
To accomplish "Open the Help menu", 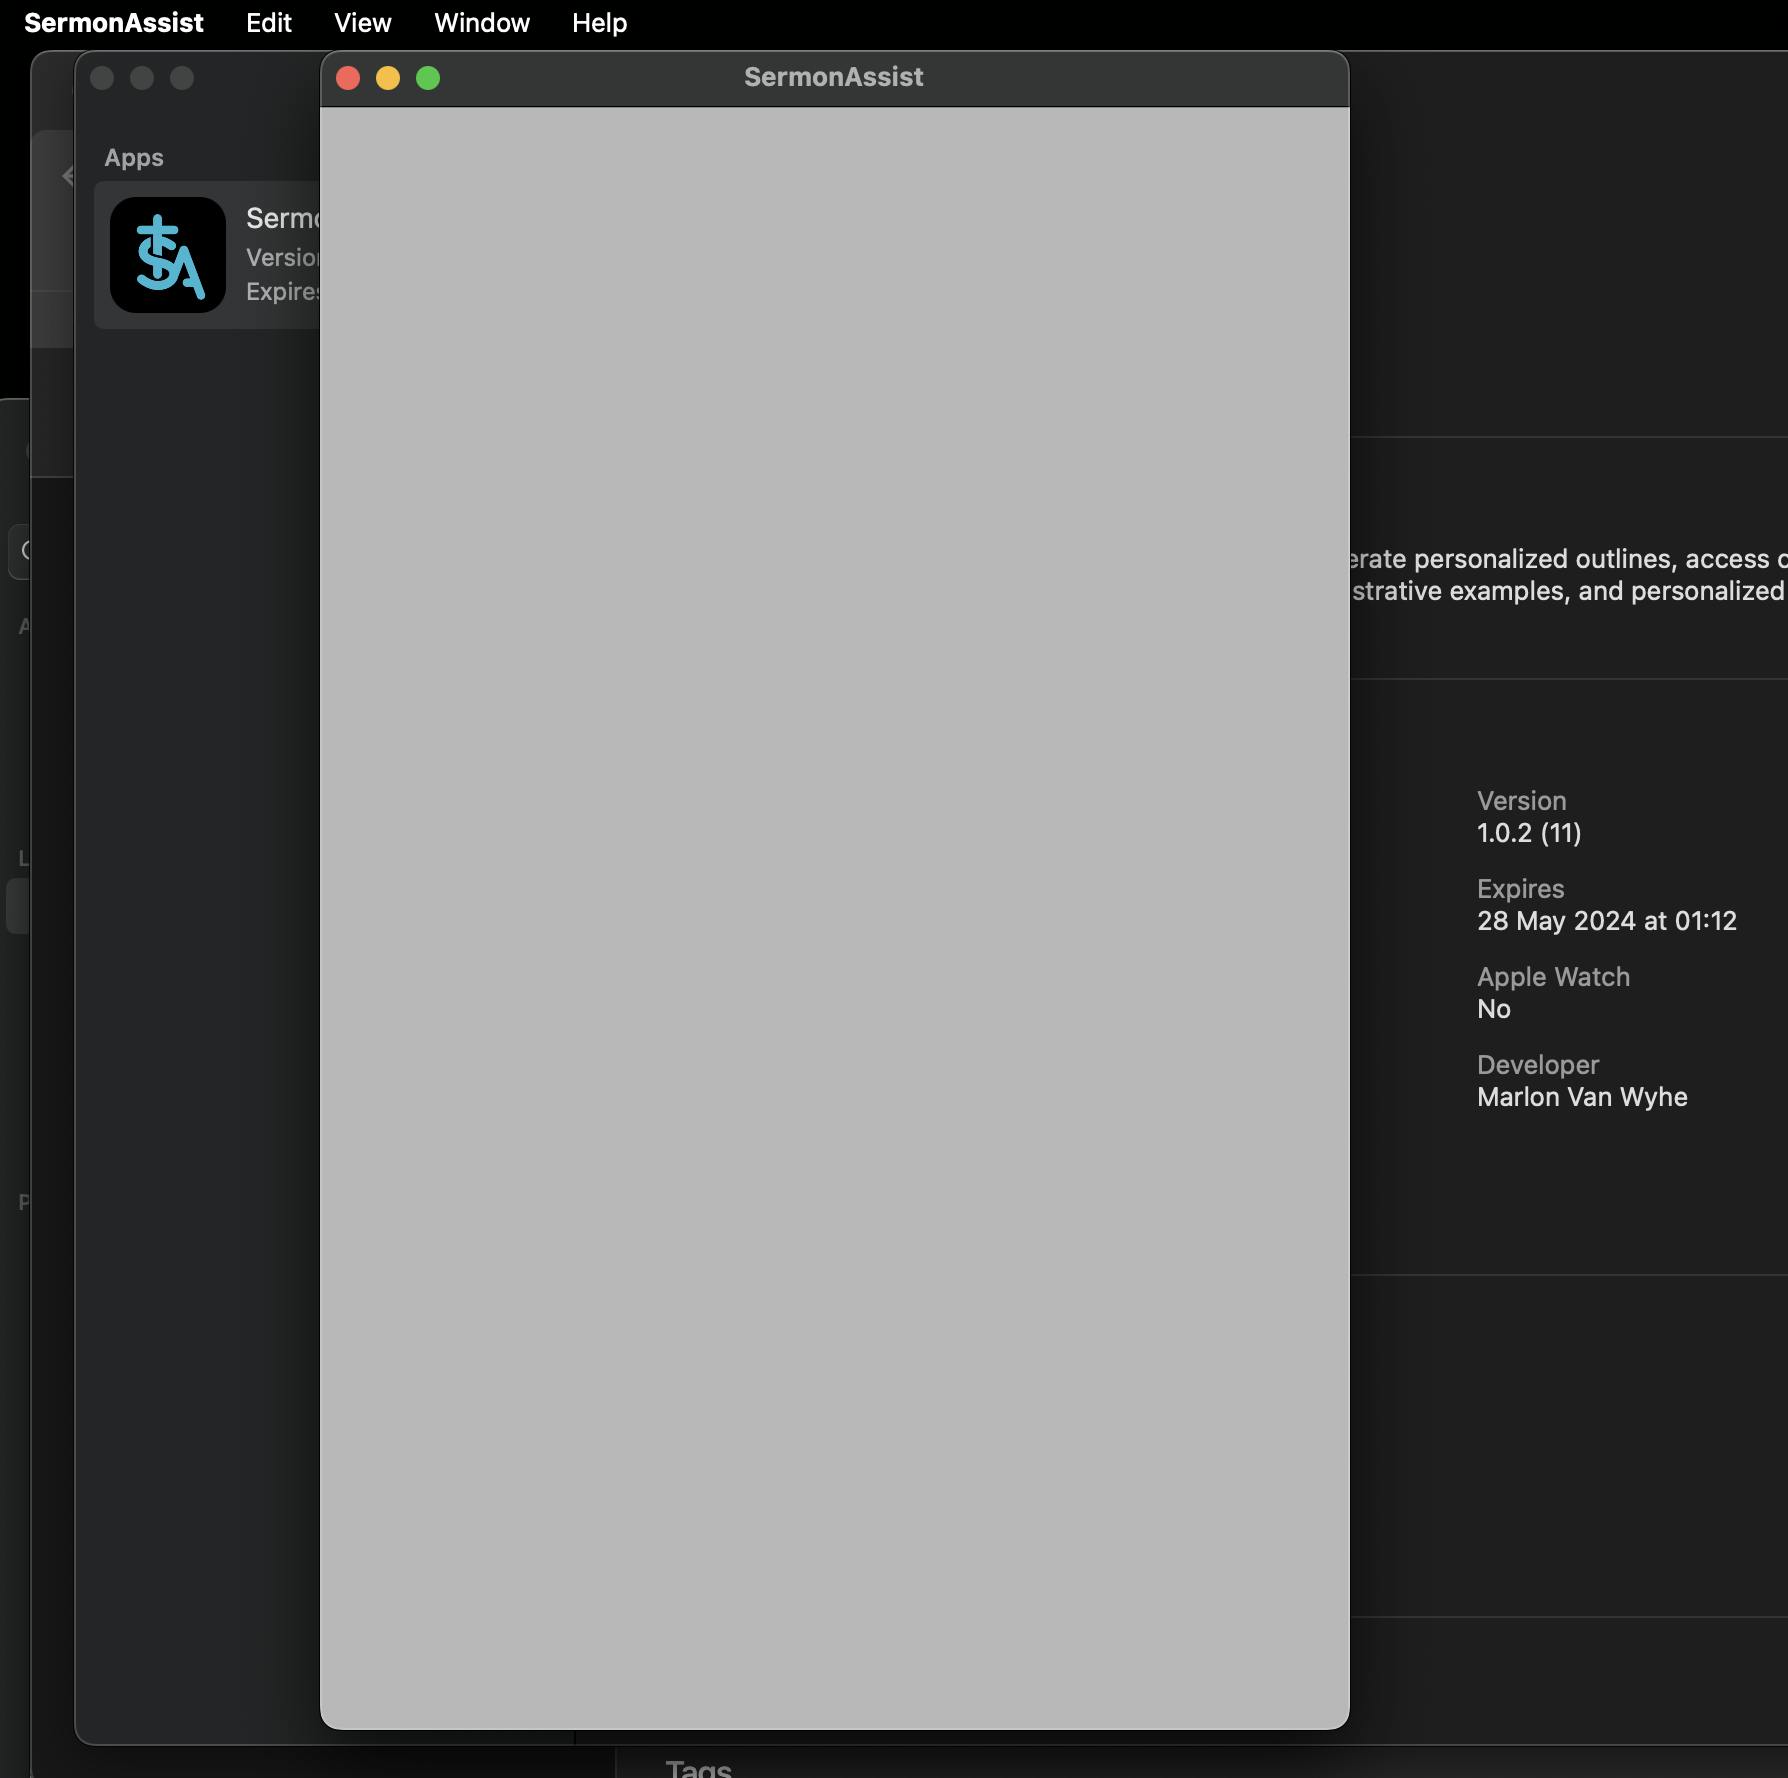I will (599, 23).
